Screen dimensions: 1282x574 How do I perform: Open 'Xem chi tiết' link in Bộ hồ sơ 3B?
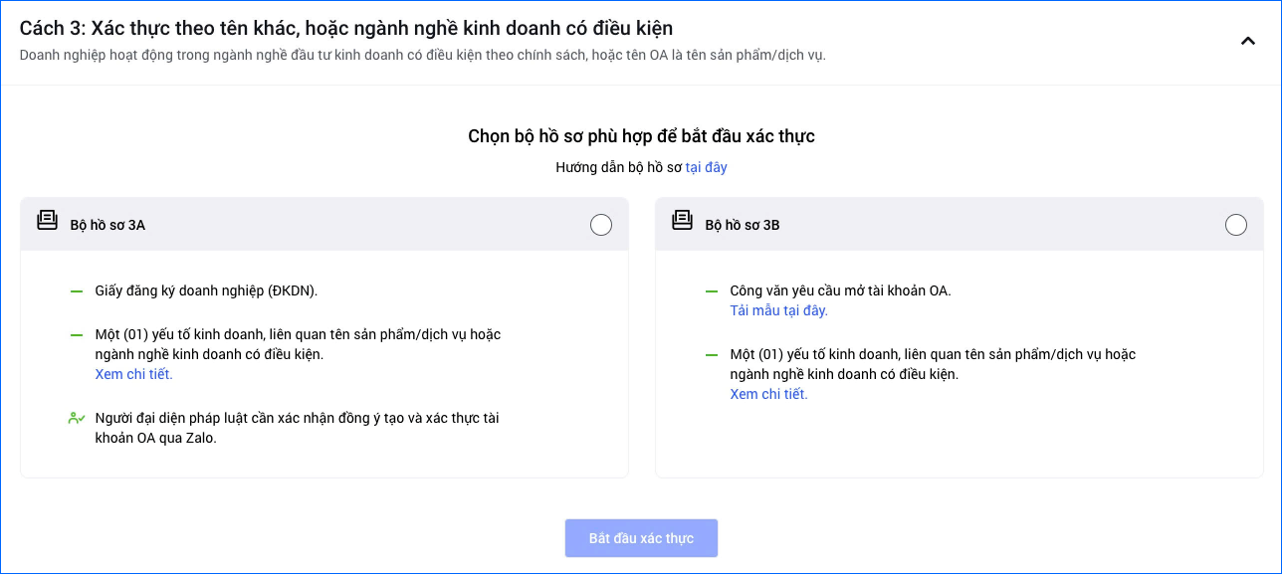[769, 394]
